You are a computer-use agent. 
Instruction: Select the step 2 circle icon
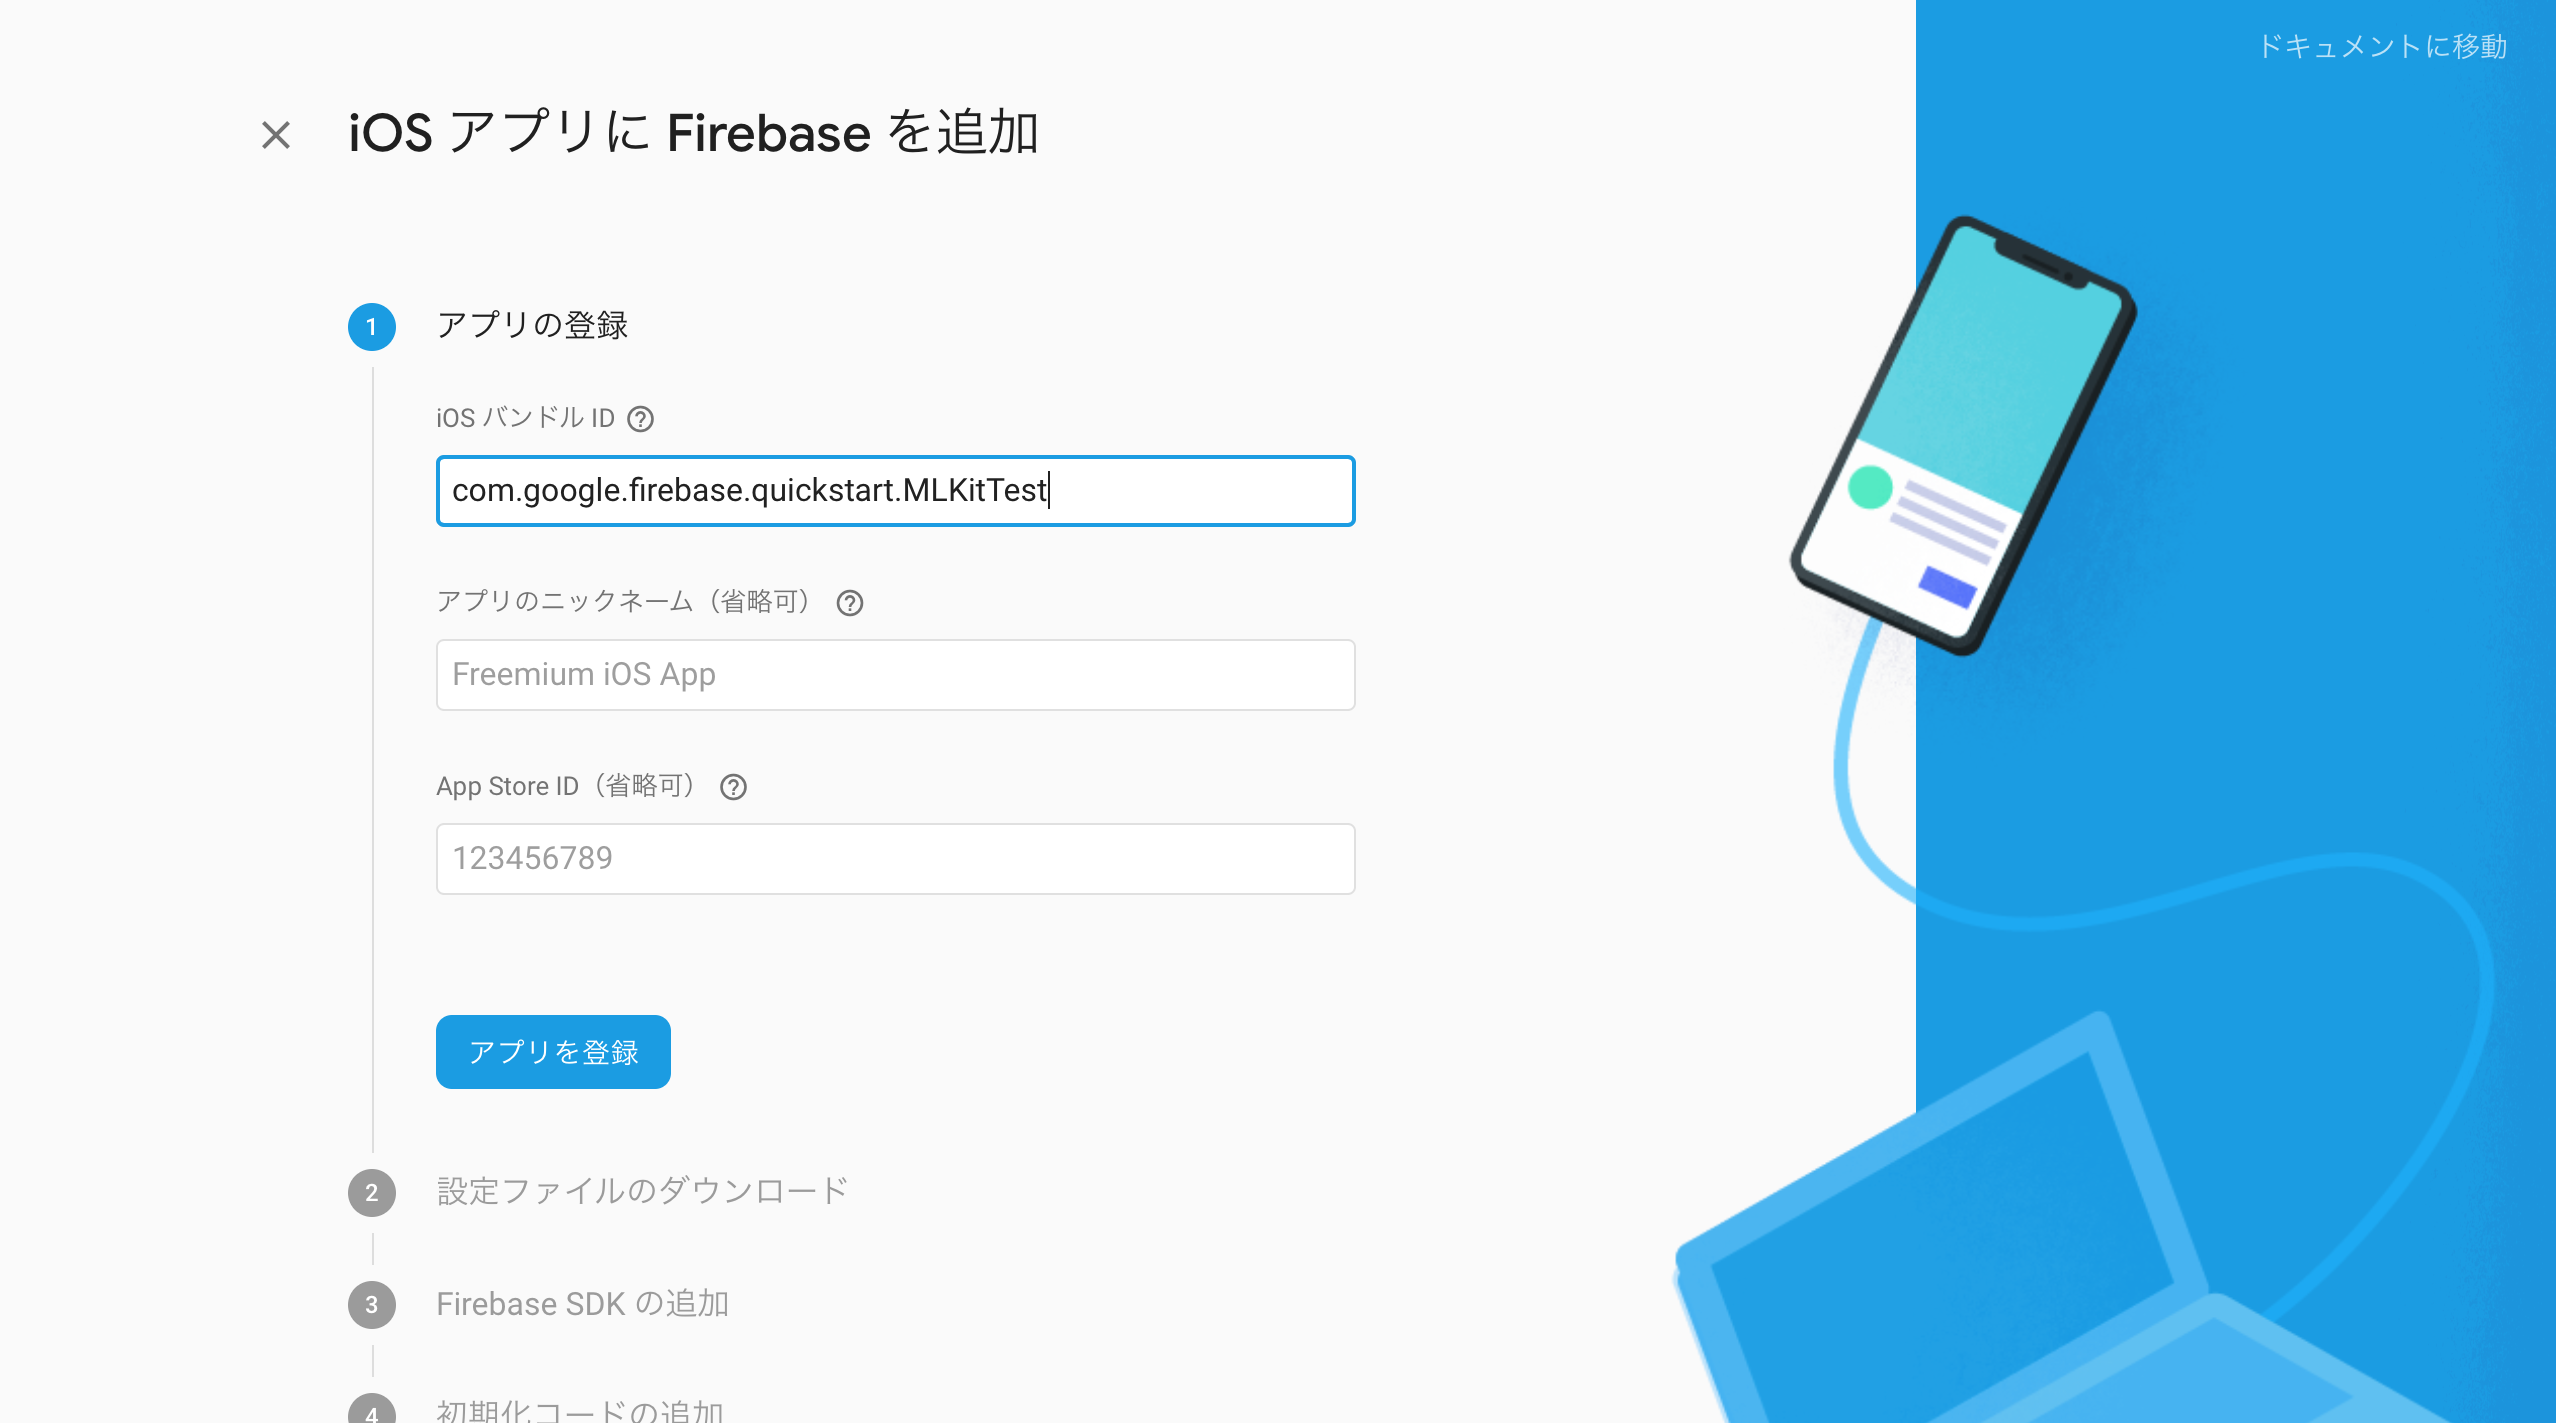(372, 1192)
